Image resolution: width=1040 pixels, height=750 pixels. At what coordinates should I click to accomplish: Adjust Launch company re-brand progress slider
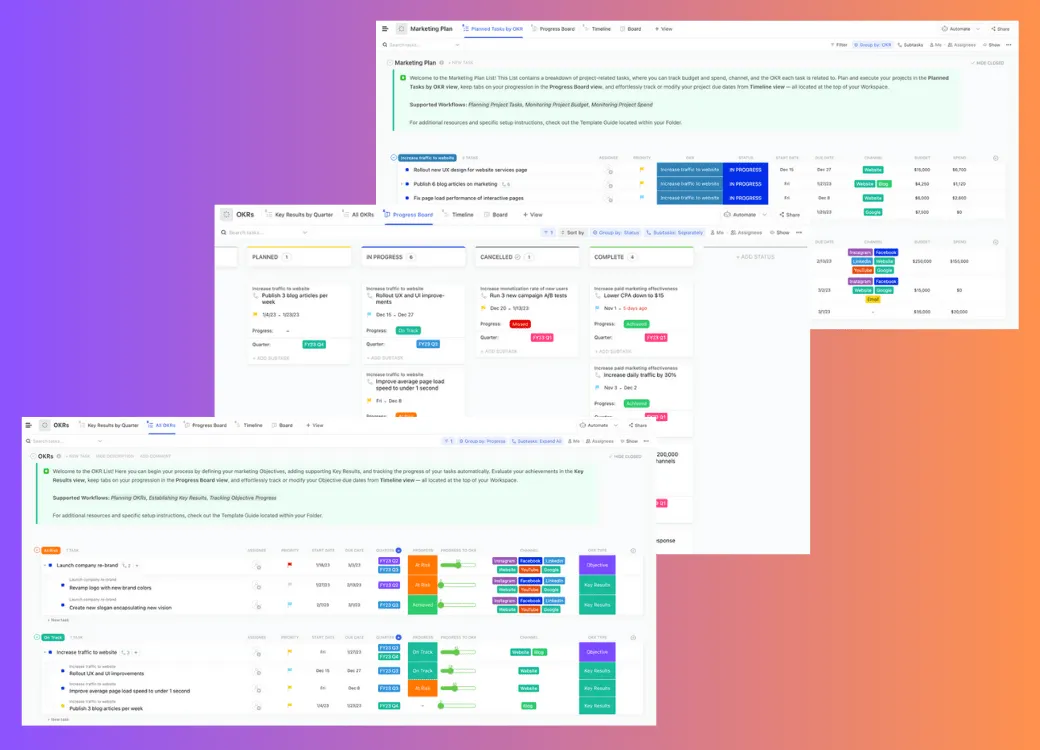click(x=458, y=565)
